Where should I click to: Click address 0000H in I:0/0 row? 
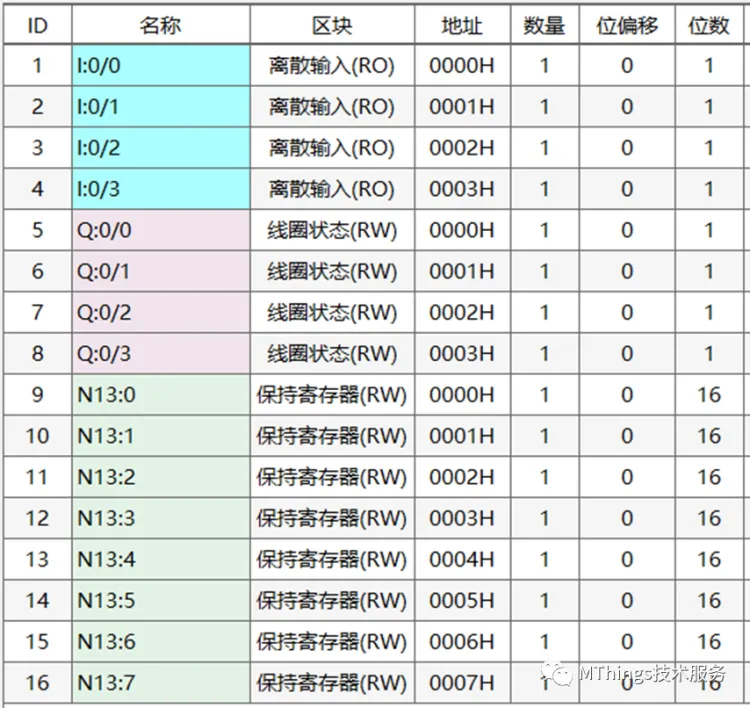(463, 66)
